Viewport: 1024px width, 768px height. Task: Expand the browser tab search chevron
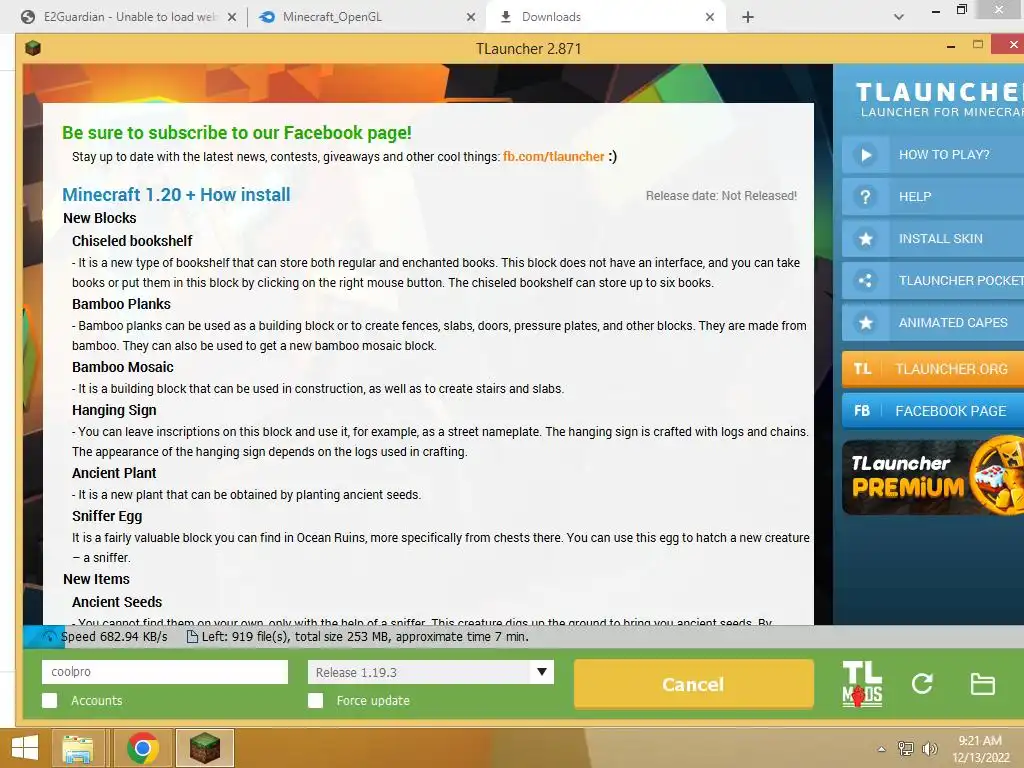coord(899,17)
